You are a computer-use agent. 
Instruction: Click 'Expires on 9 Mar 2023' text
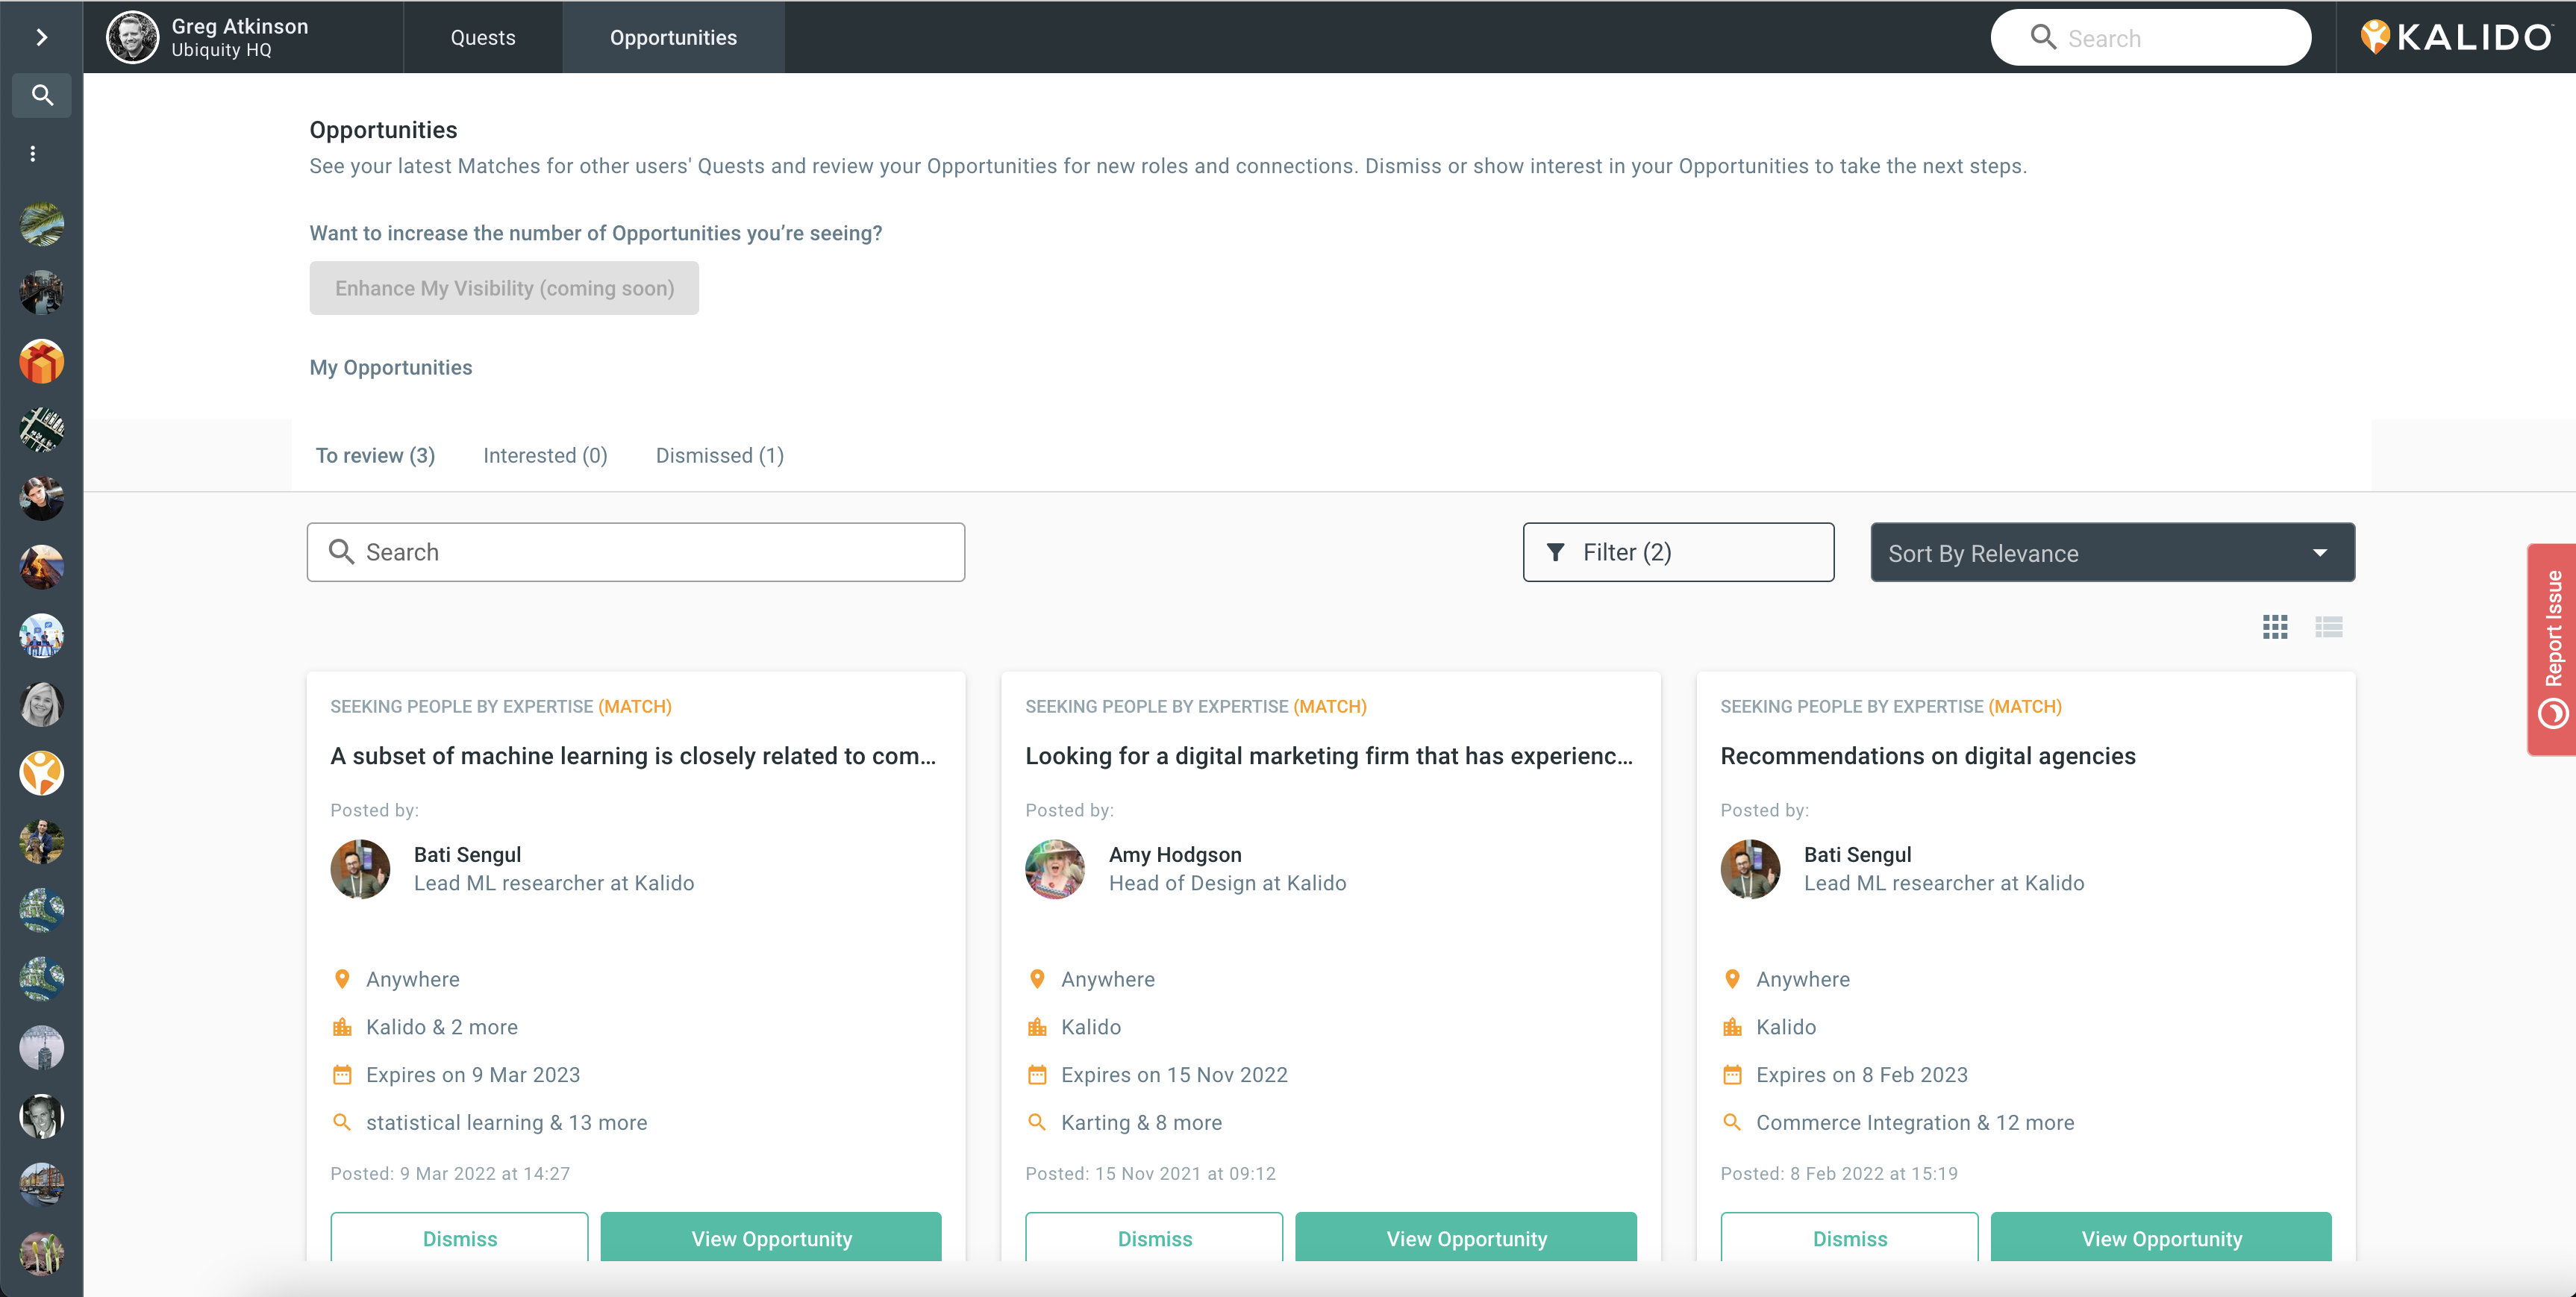[x=473, y=1075]
